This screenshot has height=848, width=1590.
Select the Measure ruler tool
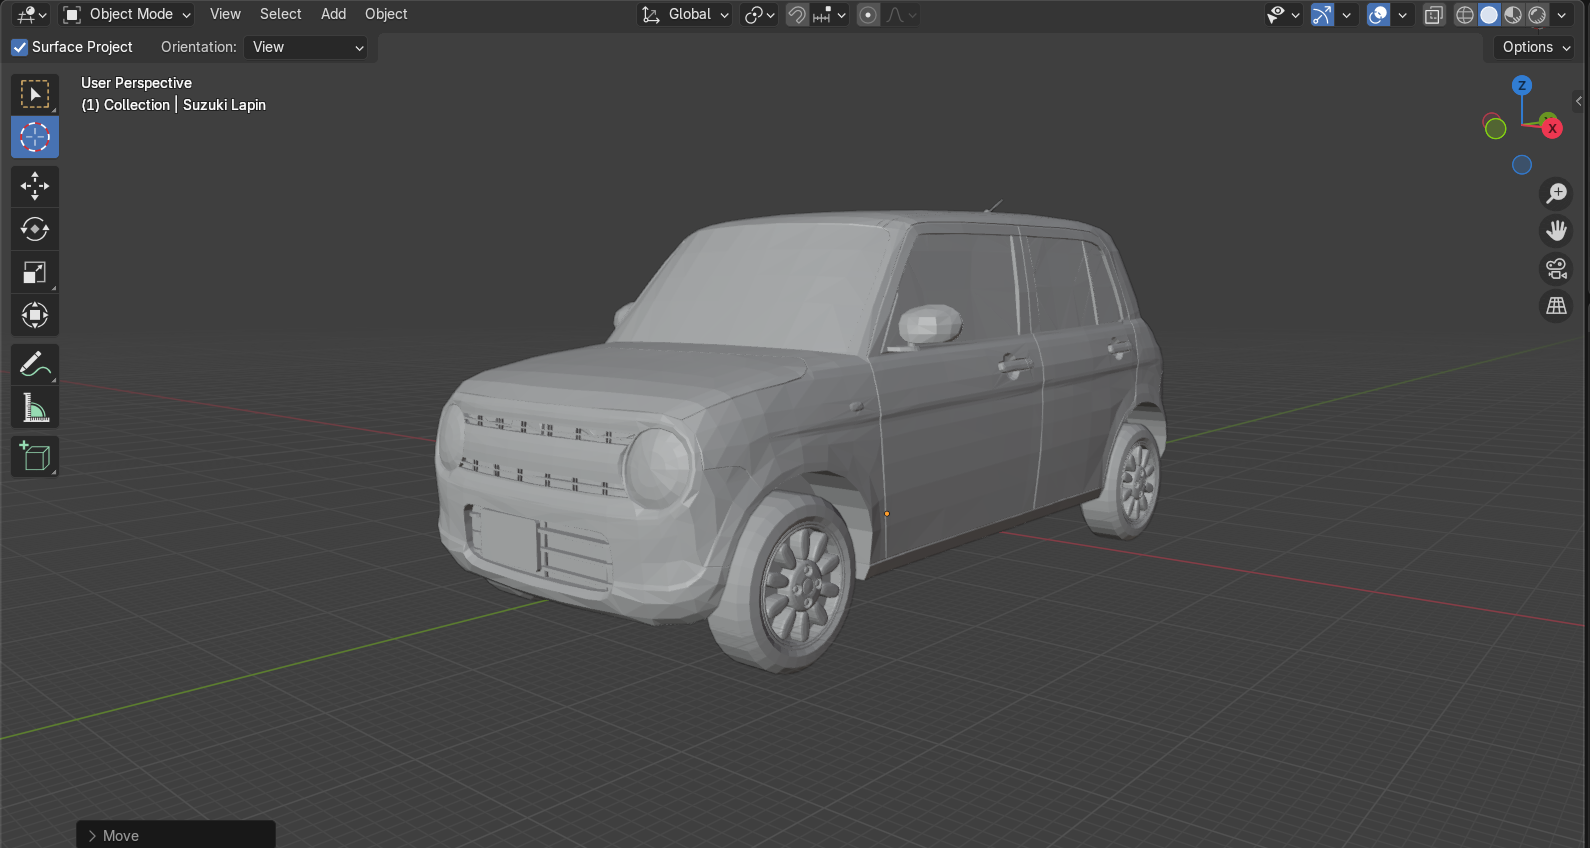(35, 408)
